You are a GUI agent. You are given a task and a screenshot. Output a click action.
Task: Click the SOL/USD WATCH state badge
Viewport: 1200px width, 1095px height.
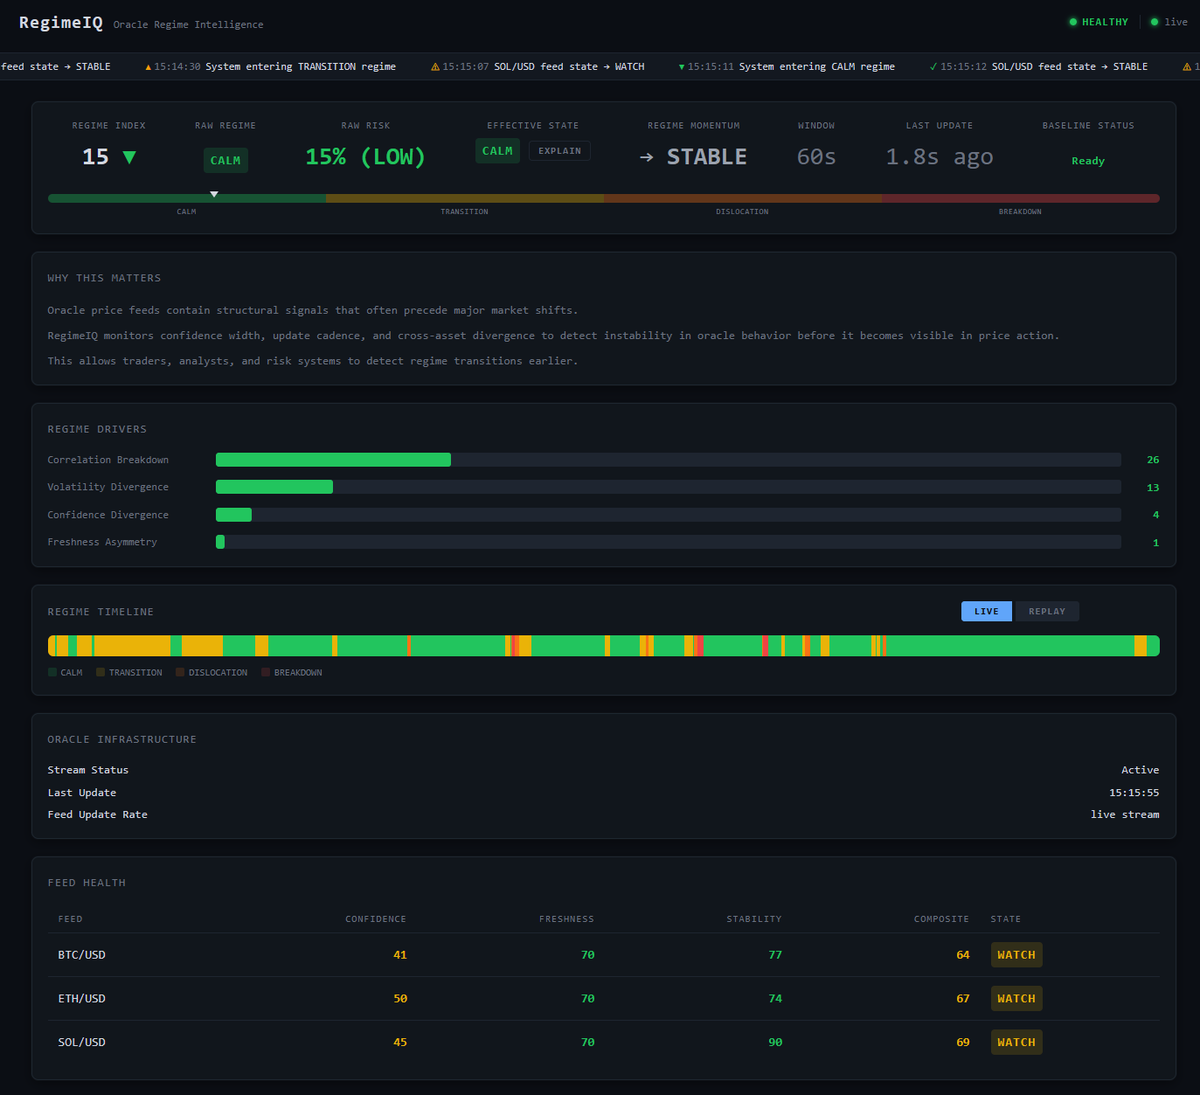coord(1016,1042)
